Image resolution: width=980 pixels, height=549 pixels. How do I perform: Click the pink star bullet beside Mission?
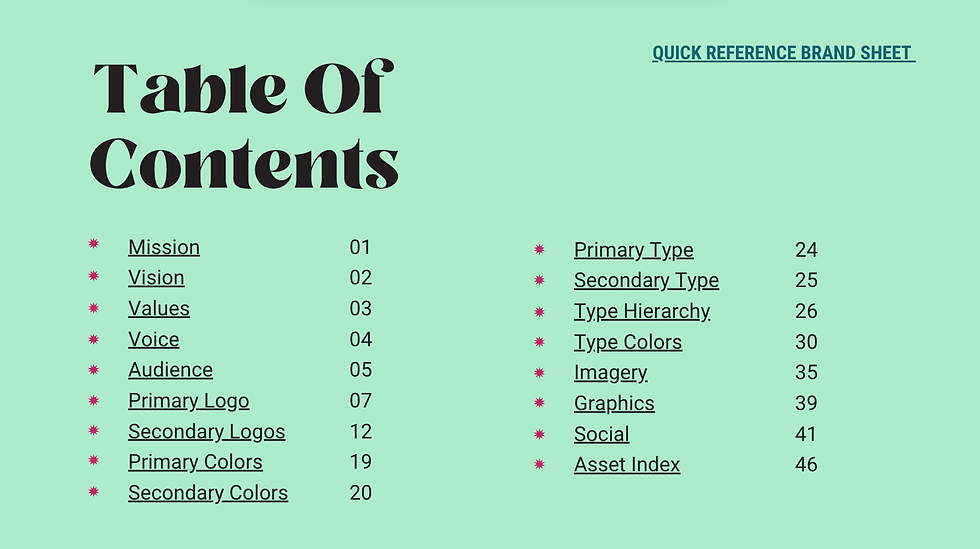point(94,243)
